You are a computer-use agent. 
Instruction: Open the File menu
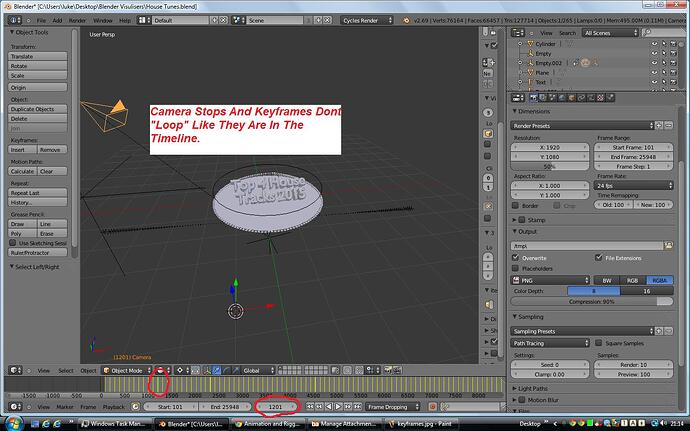point(41,20)
